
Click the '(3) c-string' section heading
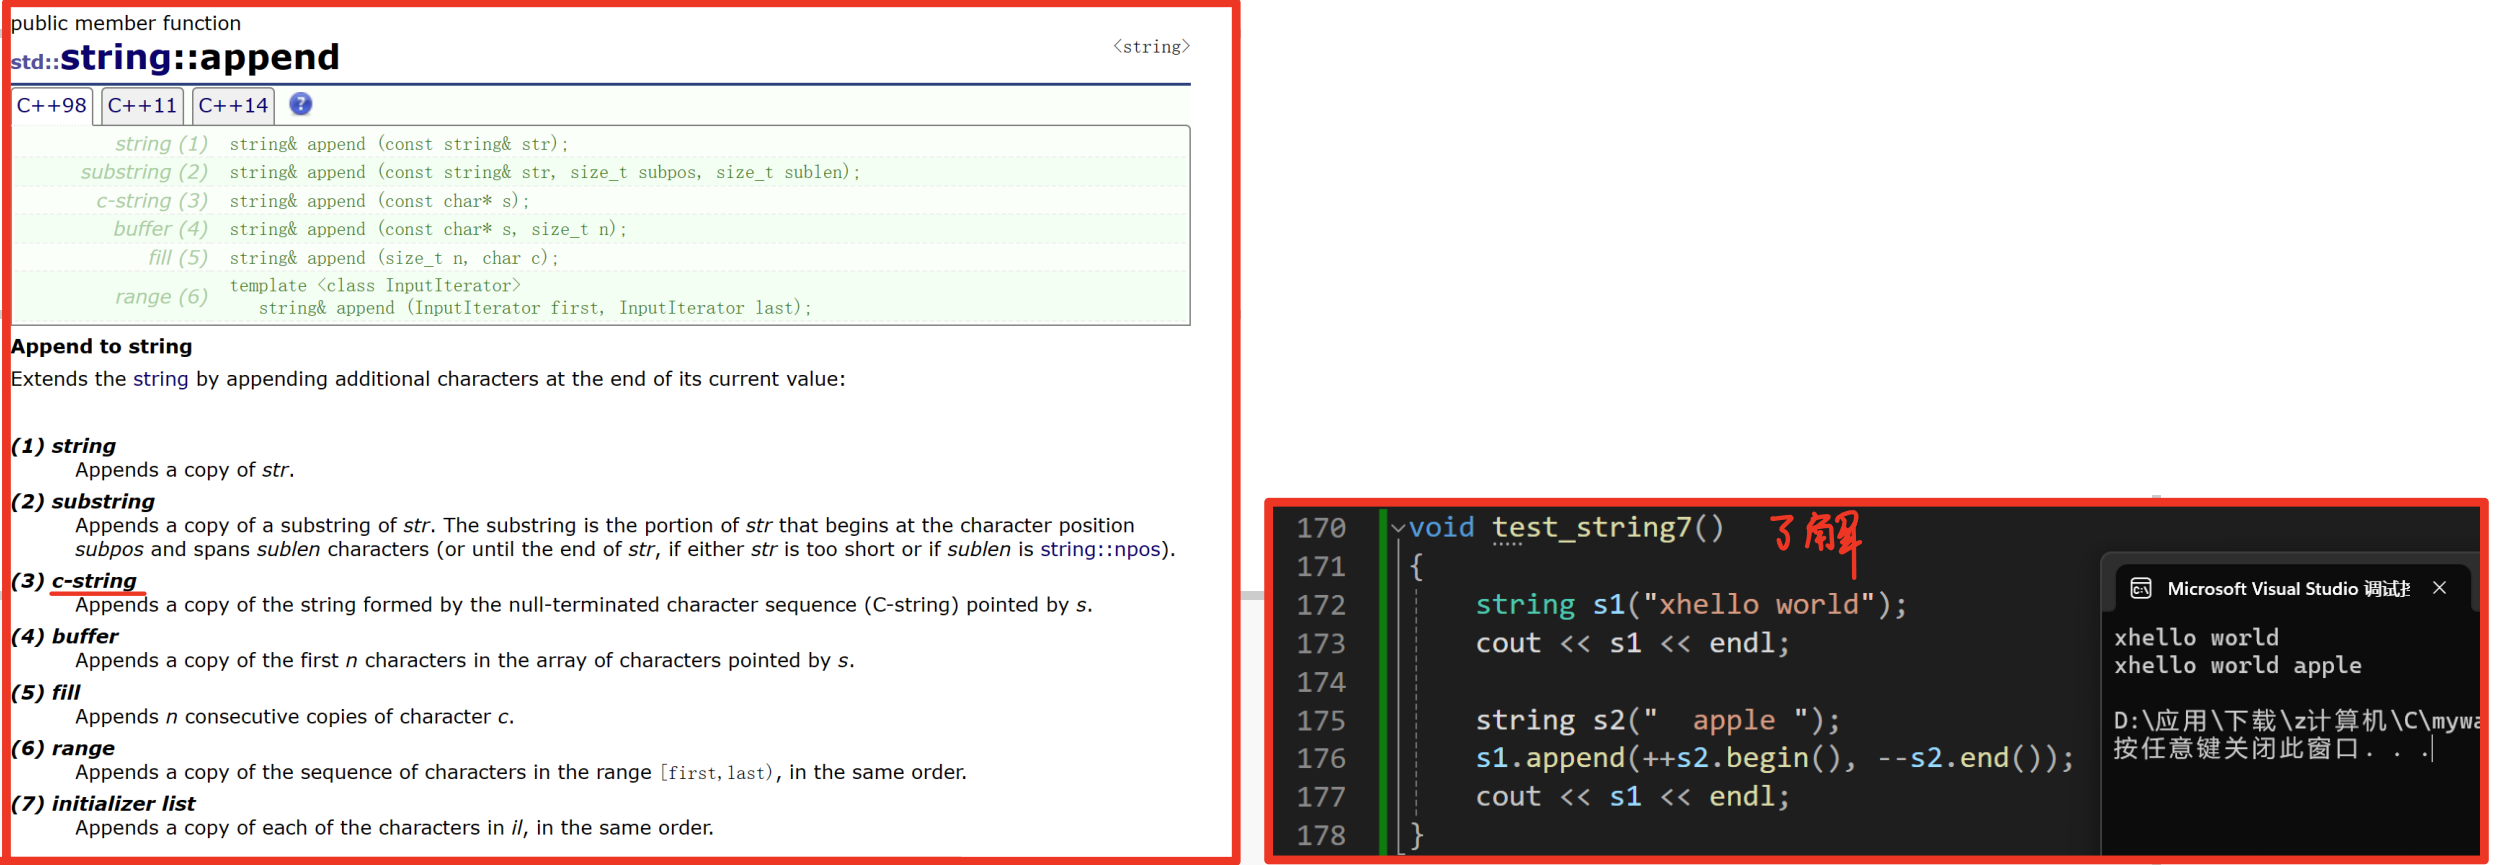[x=74, y=581]
